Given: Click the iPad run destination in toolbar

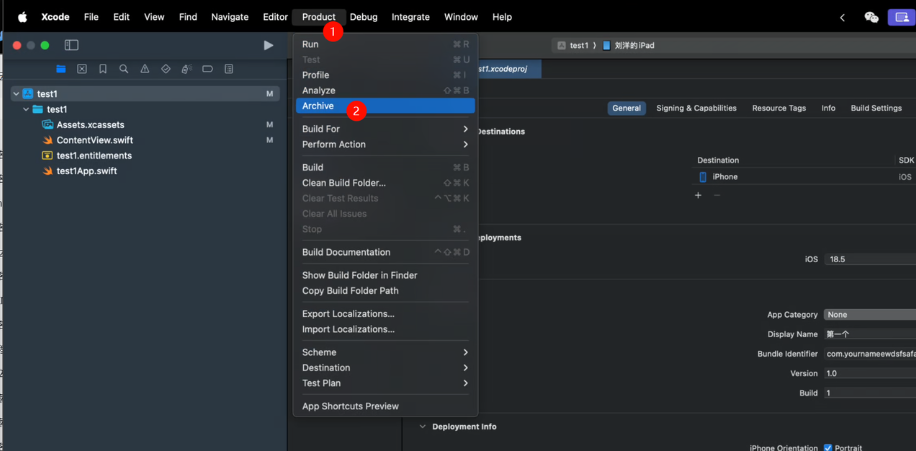Looking at the screenshot, I should click(x=629, y=45).
